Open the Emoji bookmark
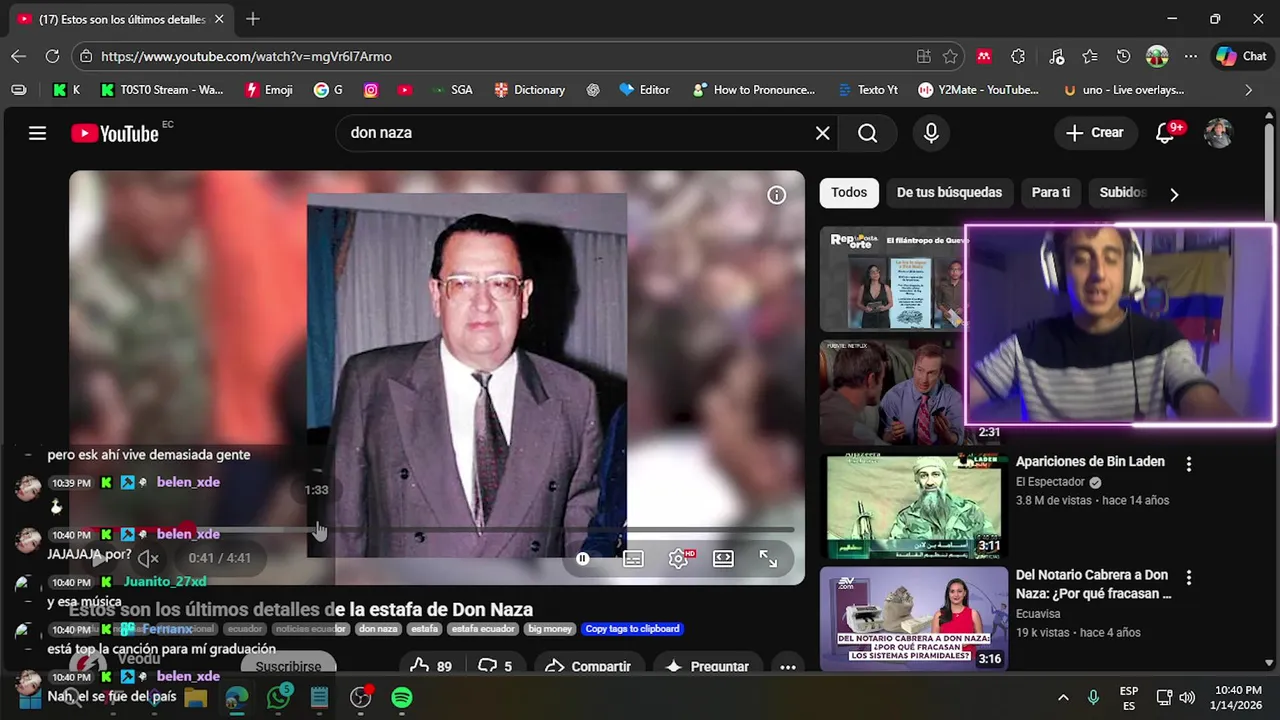Screen dimensions: 1280x720 269,90
